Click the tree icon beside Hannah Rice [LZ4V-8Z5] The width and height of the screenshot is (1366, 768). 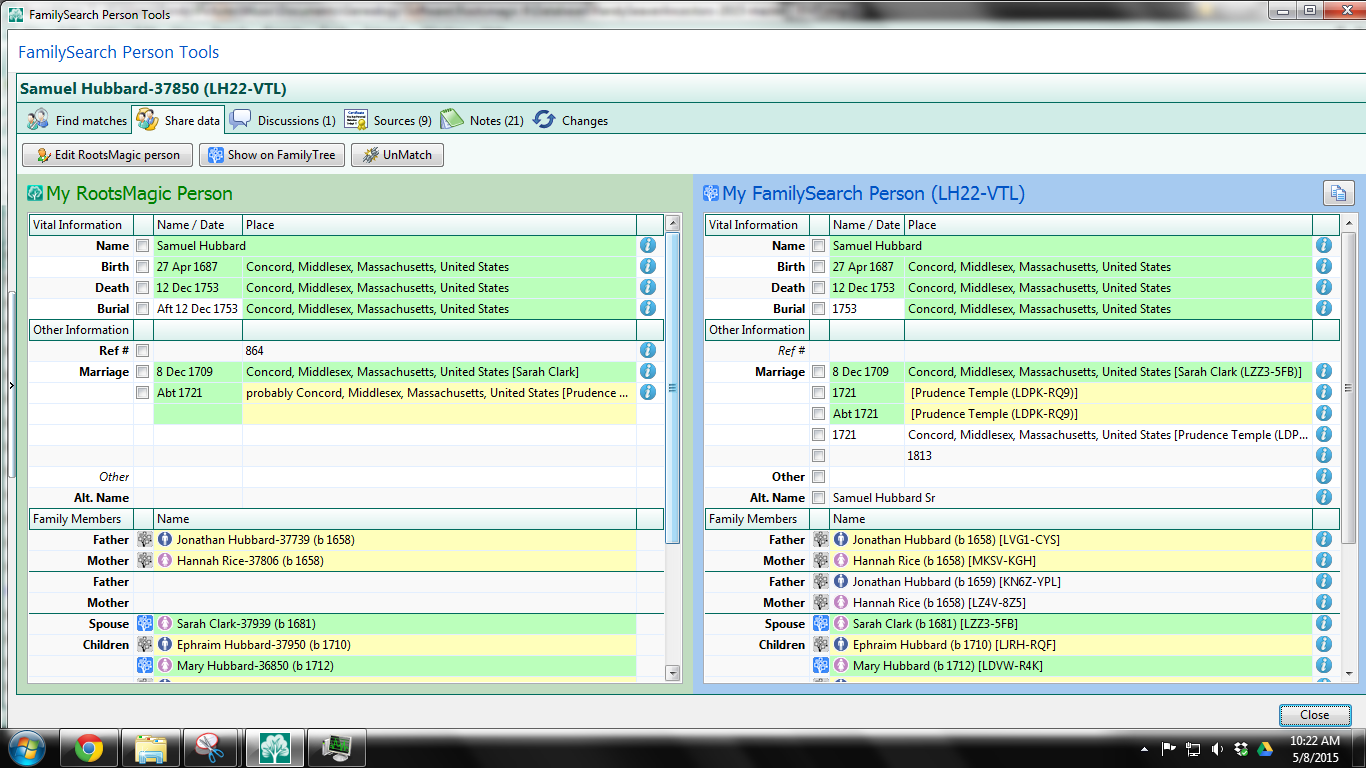coord(821,602)
